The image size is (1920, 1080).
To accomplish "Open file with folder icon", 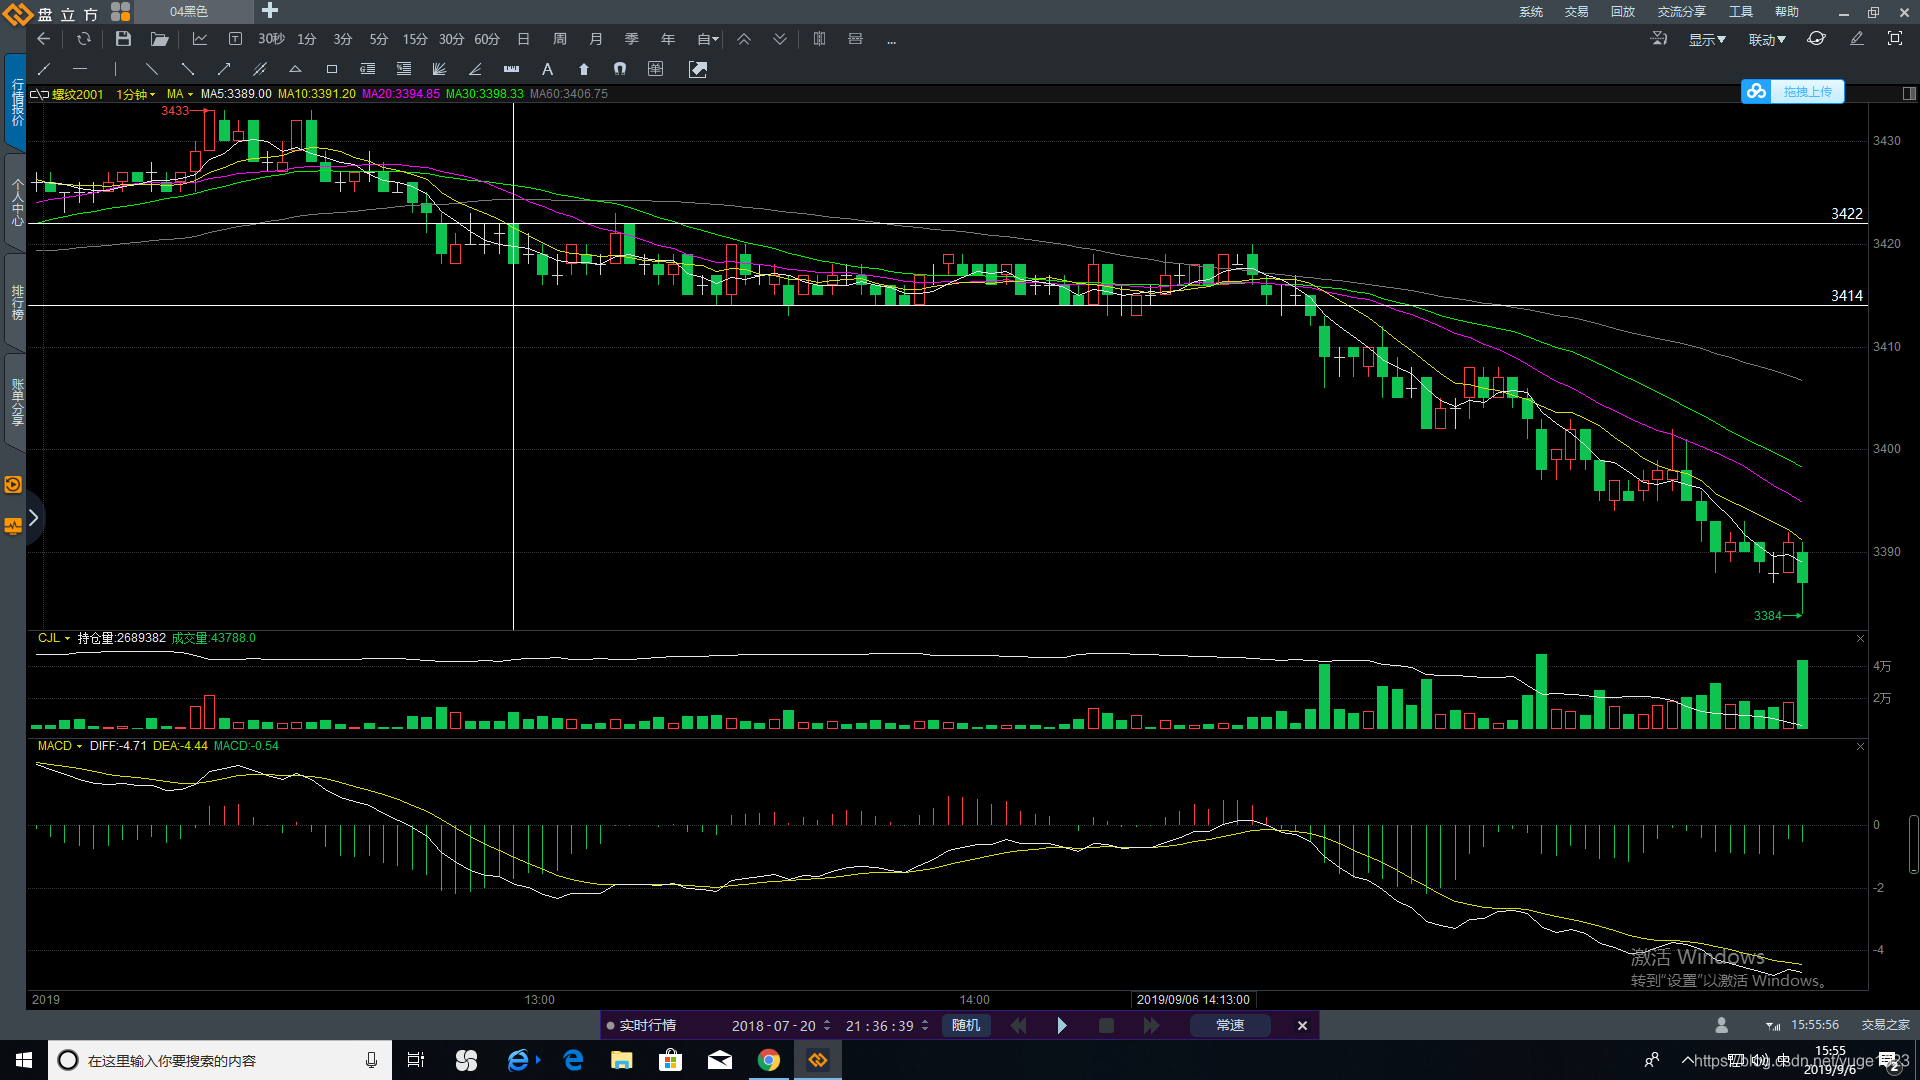I will tap(159, 39).
